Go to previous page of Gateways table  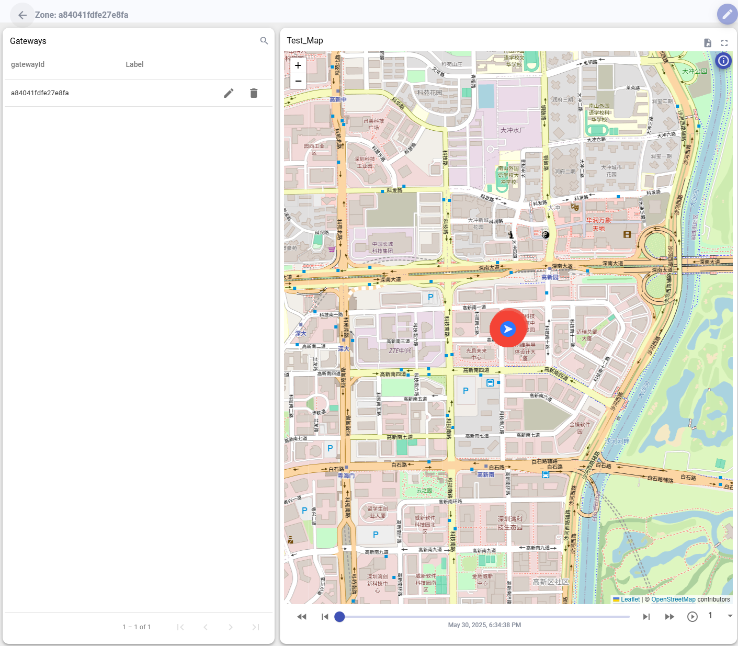pos(205,627)
